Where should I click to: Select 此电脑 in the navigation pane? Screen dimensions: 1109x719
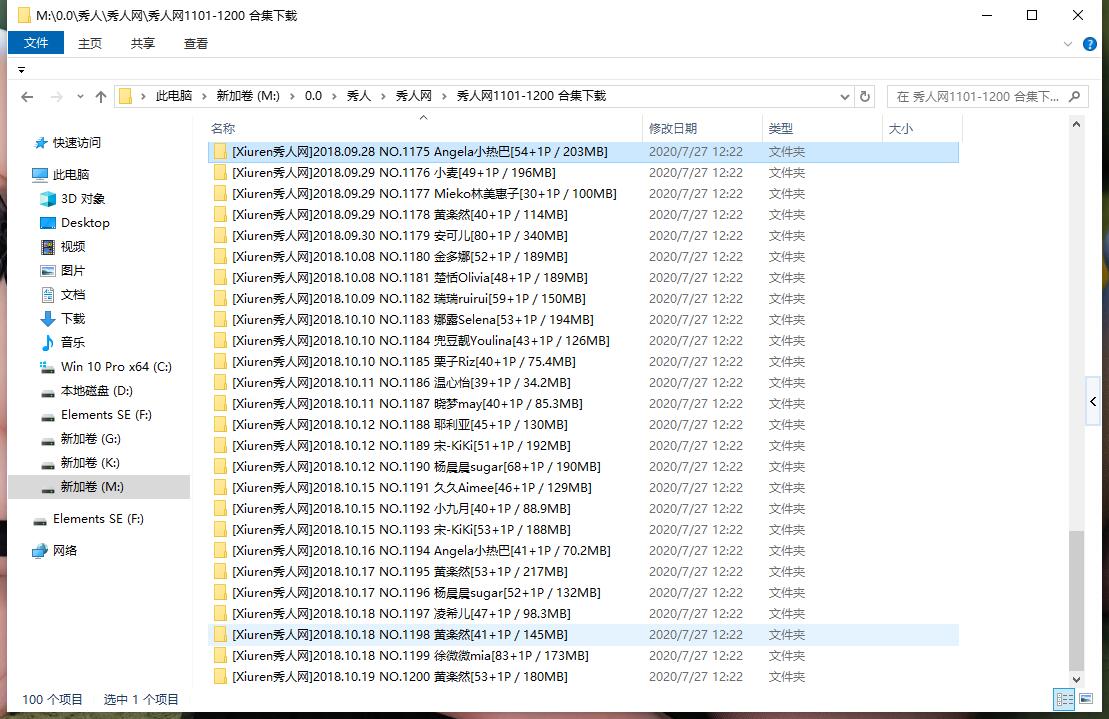61,175
